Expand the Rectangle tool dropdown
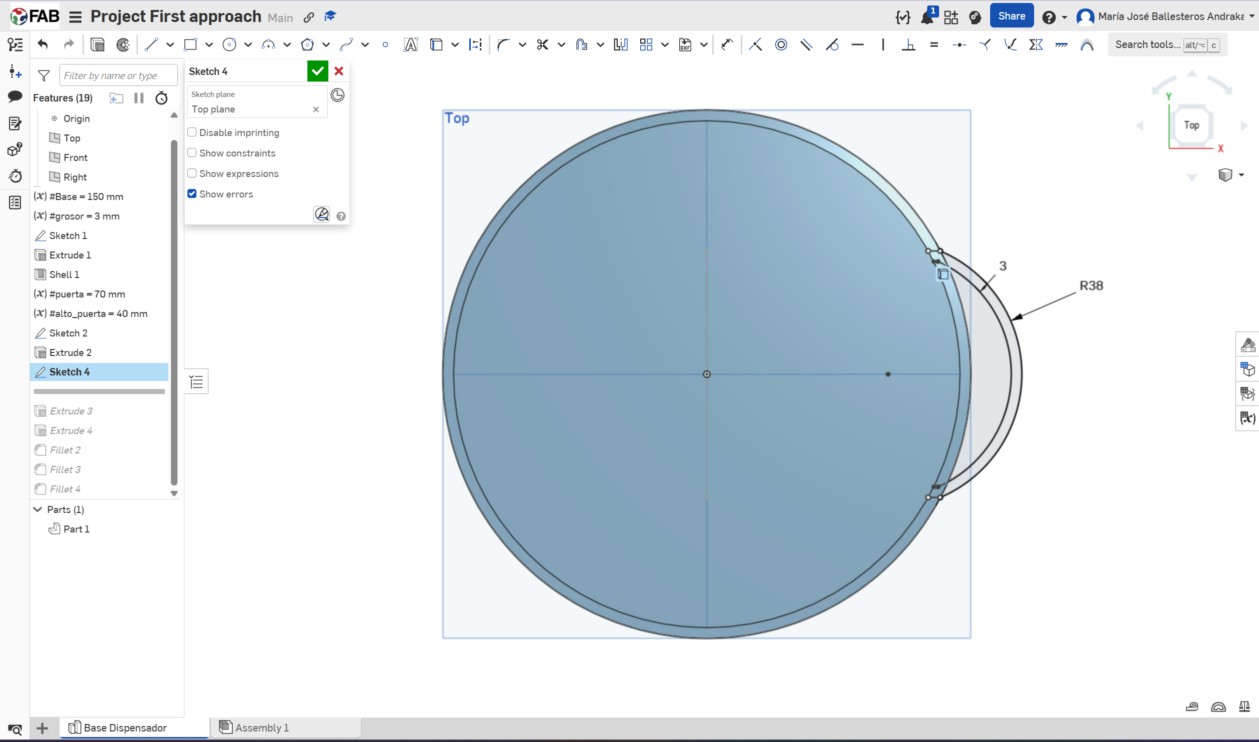 (x=209, y=44)
